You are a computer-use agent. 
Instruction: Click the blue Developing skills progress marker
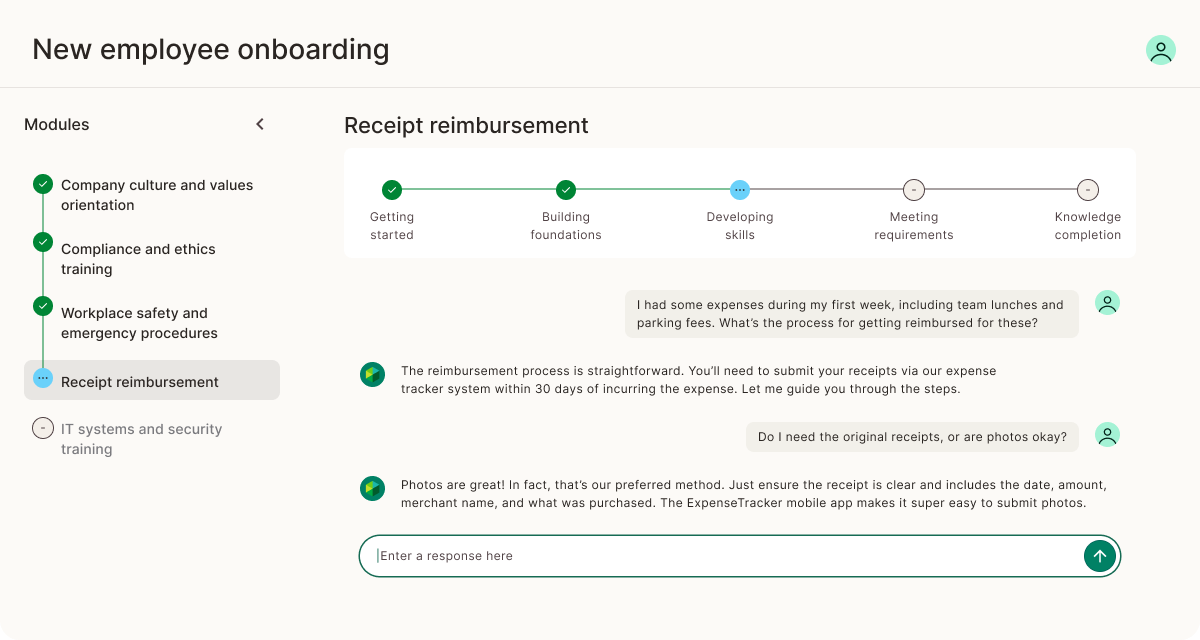[739, 190]
